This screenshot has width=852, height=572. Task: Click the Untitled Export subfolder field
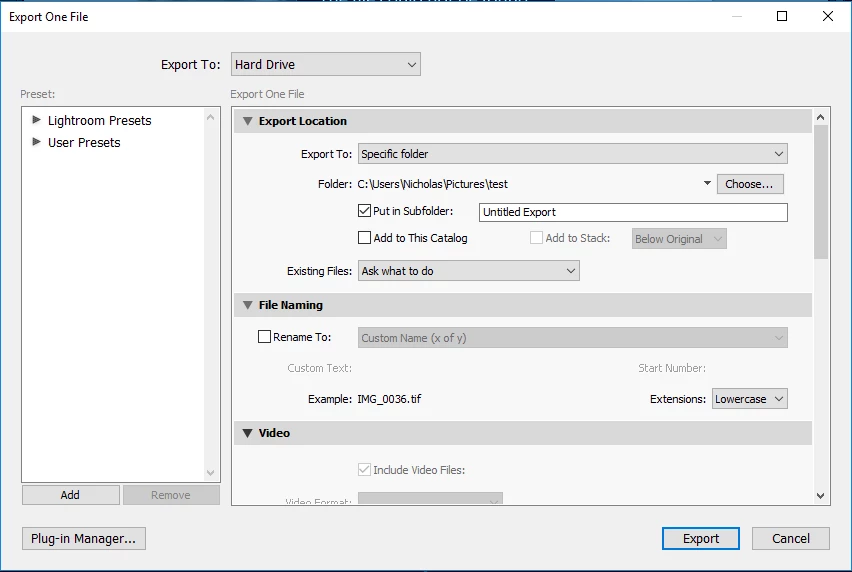click(x=633, y=212)
